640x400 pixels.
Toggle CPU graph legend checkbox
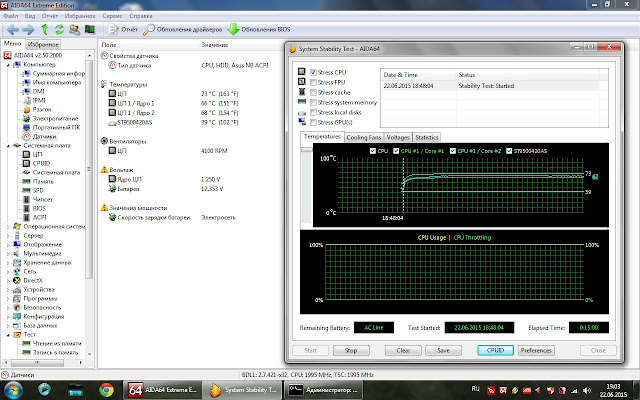coord(373,151)
